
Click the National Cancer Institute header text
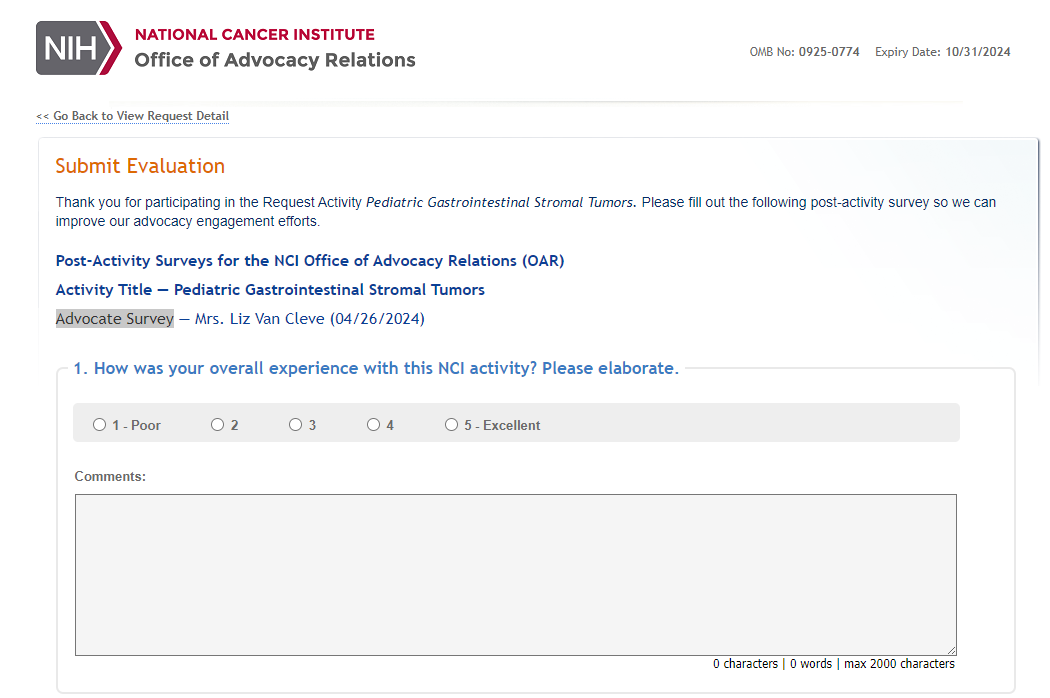(255, 35)
